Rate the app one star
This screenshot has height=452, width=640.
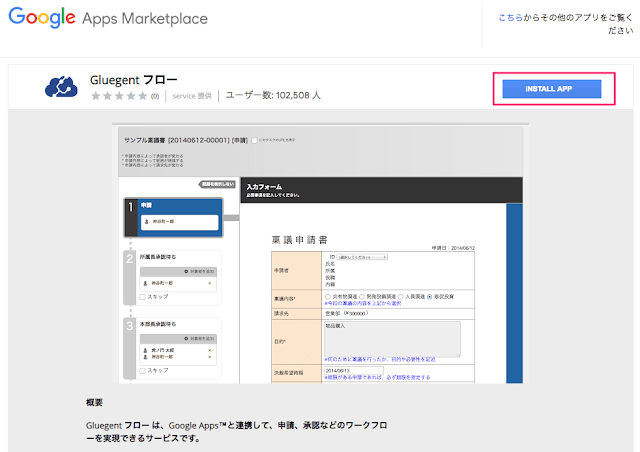(x=96, y=96)
